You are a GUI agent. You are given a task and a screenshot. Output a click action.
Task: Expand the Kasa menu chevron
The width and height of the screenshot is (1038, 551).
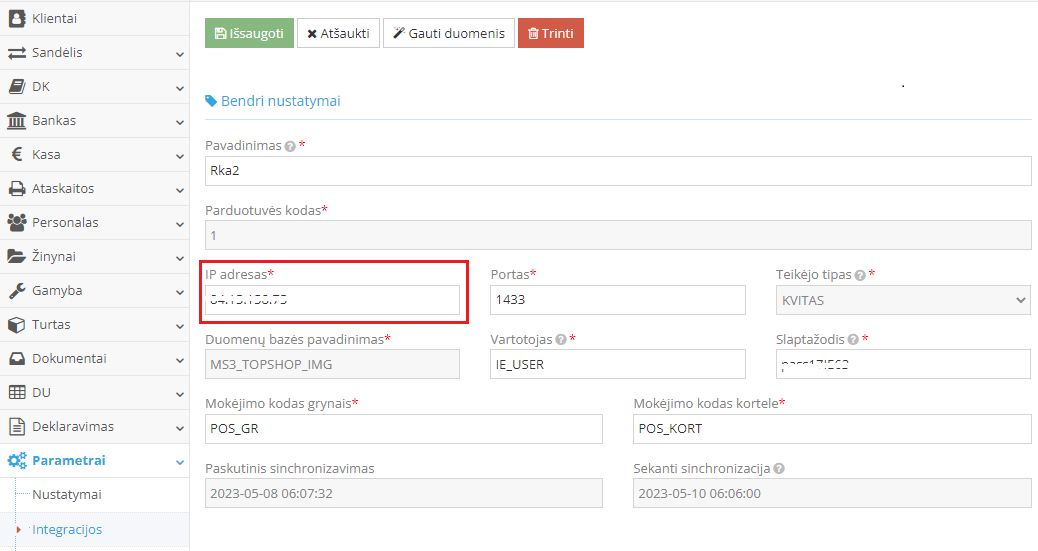click(x=179, y=156)
